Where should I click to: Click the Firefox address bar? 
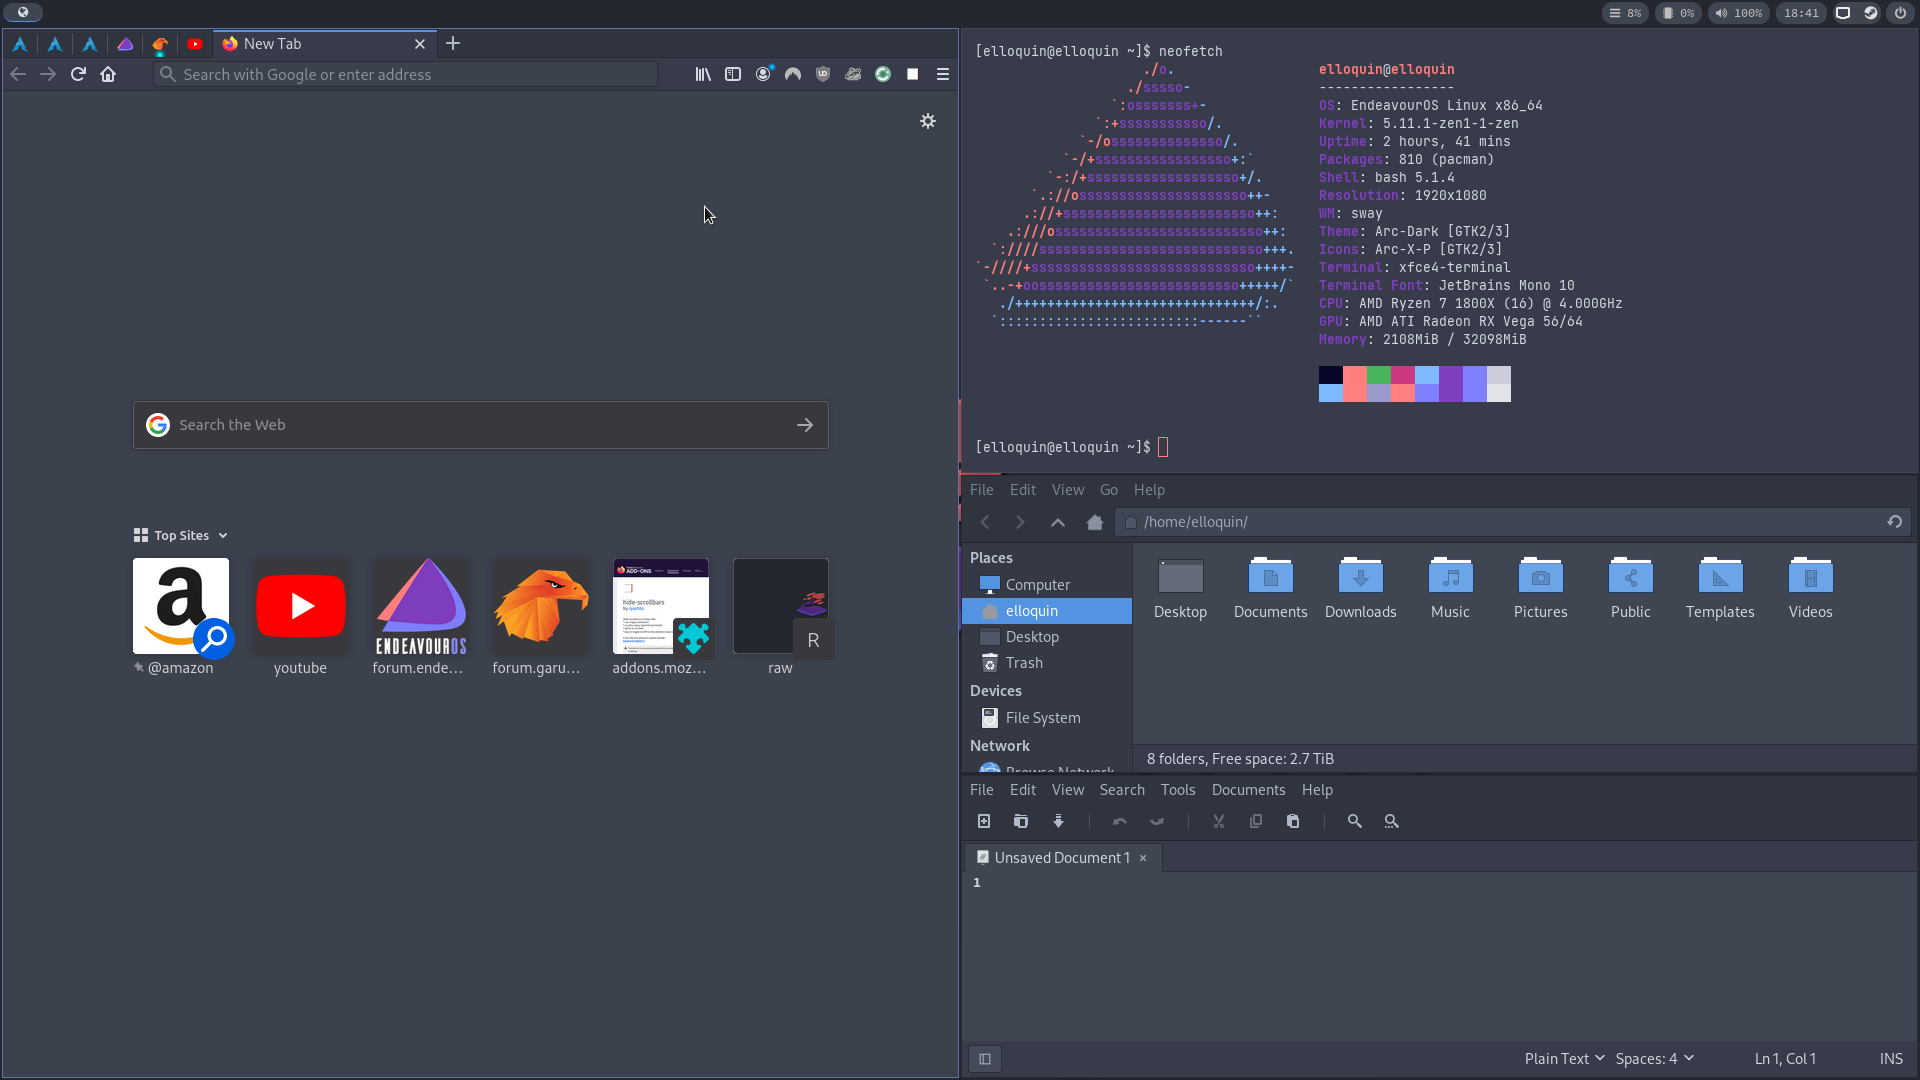[405, 74]
